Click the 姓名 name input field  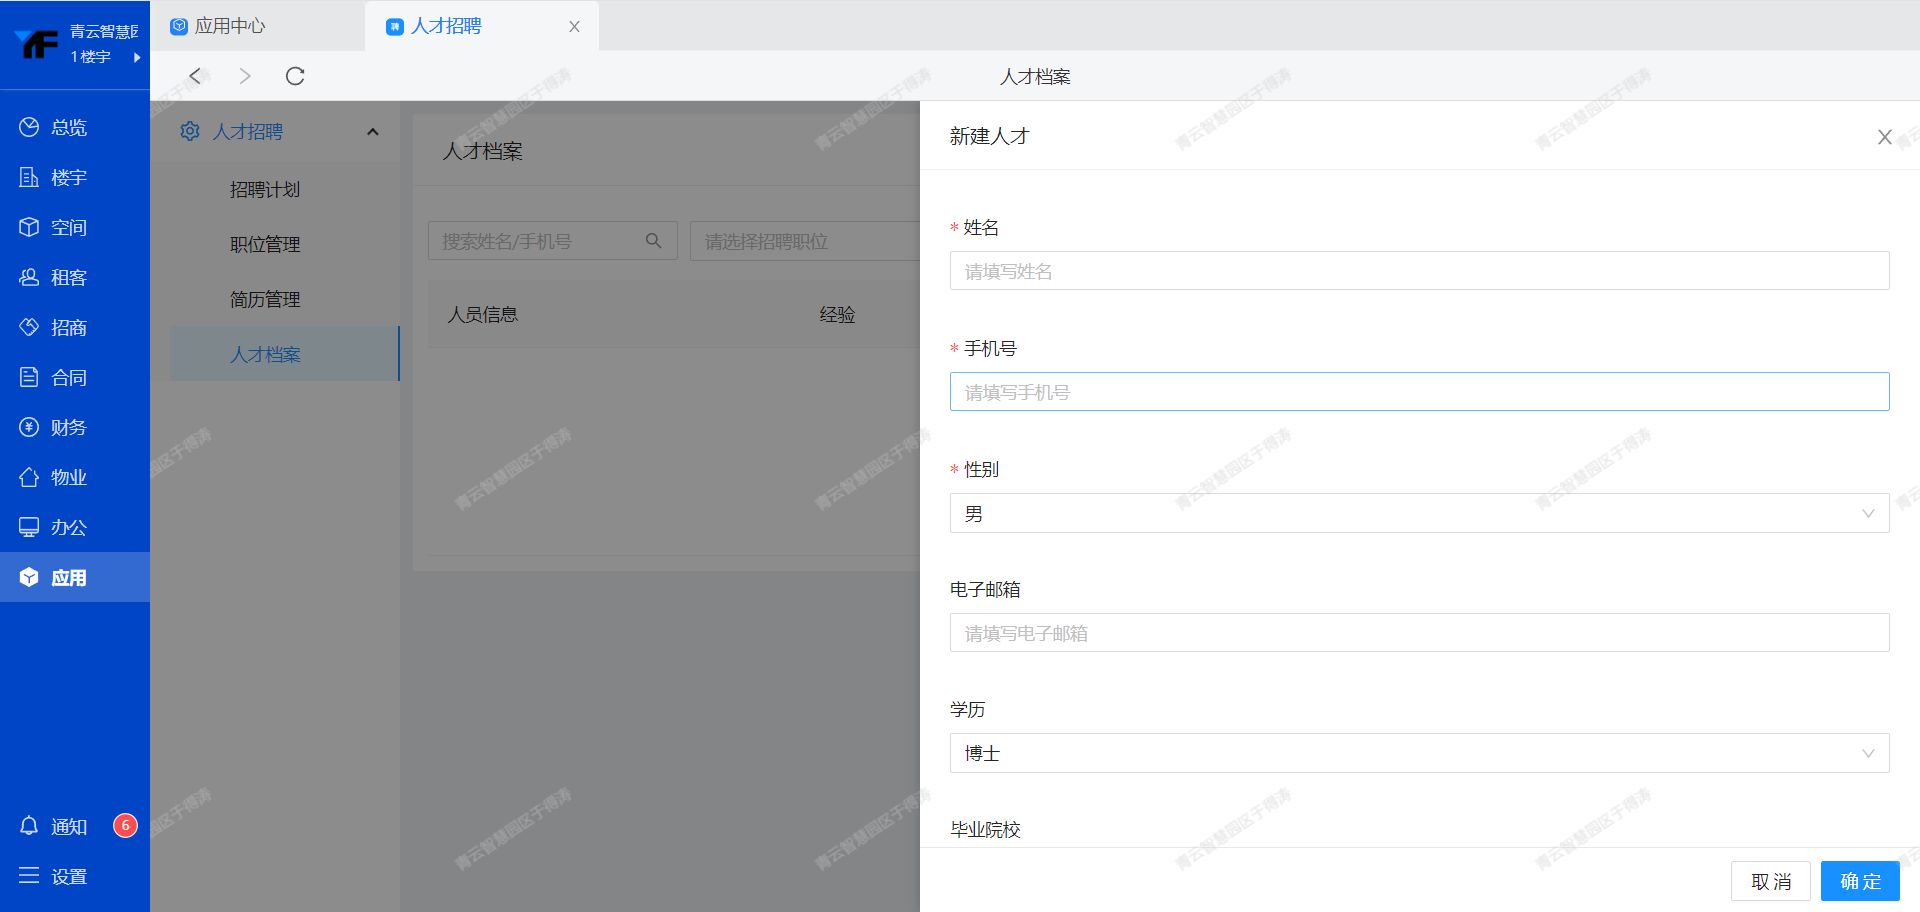click(1418, 272)
